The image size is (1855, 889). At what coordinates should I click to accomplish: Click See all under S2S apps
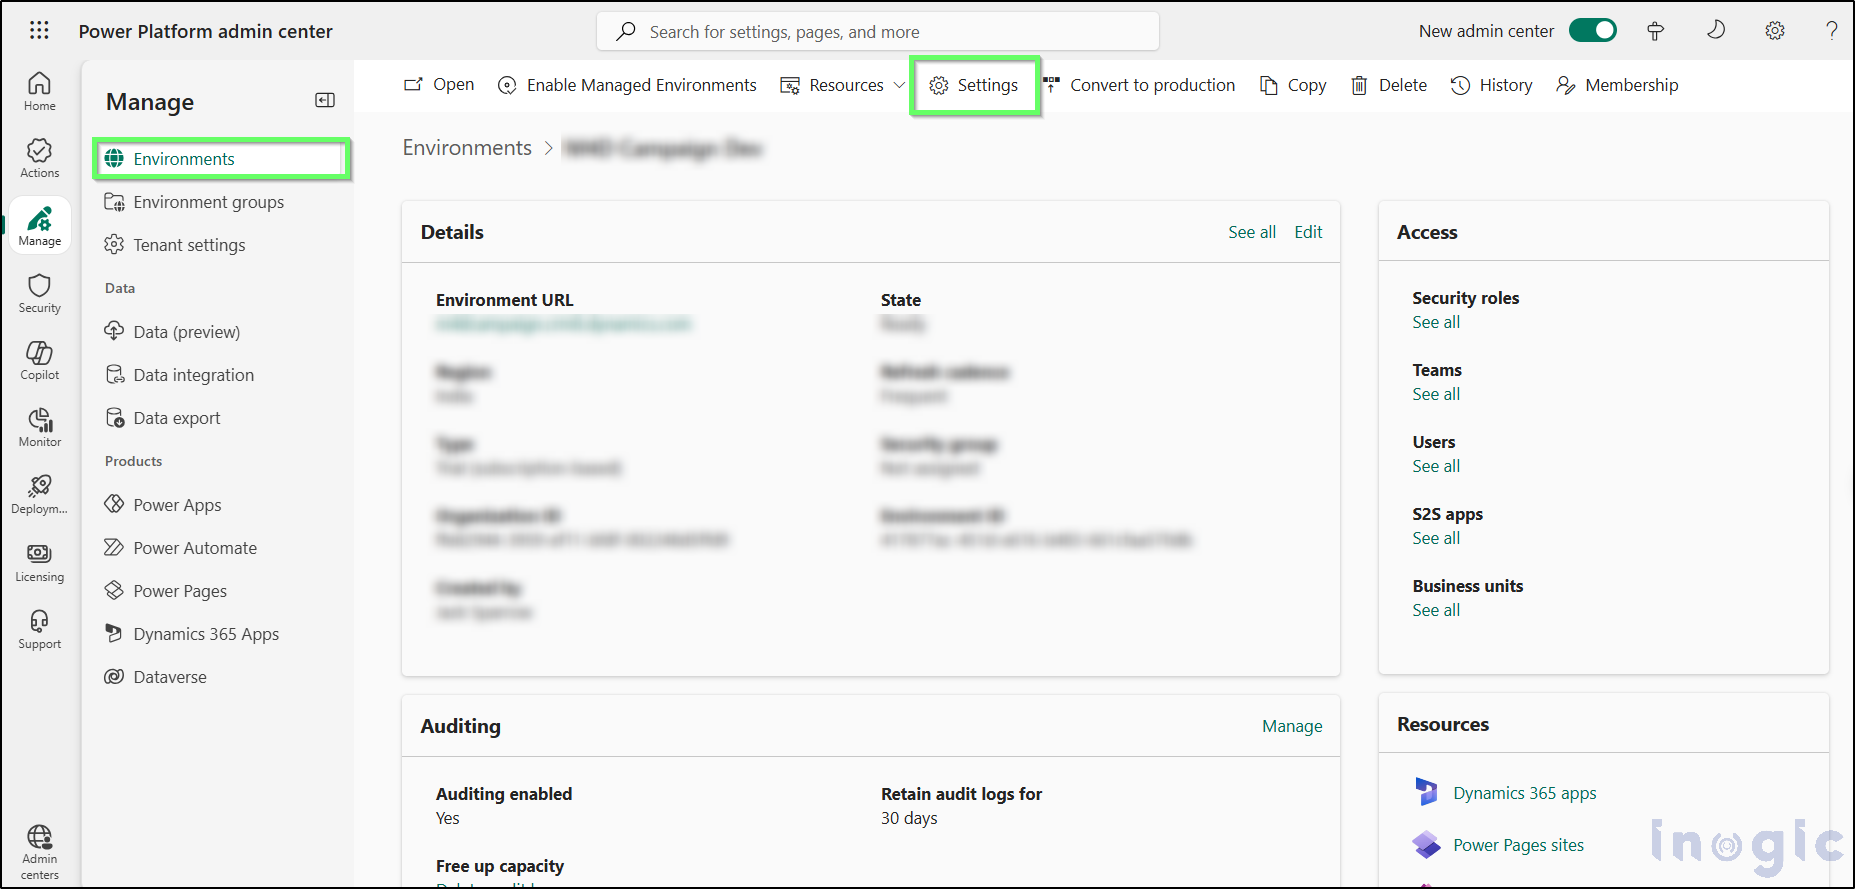coord(1436,538)
